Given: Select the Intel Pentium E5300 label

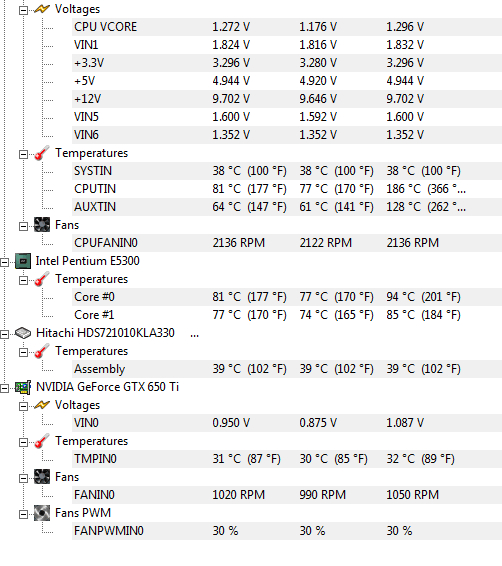Looking at the screenshot, I should (87, 261).
